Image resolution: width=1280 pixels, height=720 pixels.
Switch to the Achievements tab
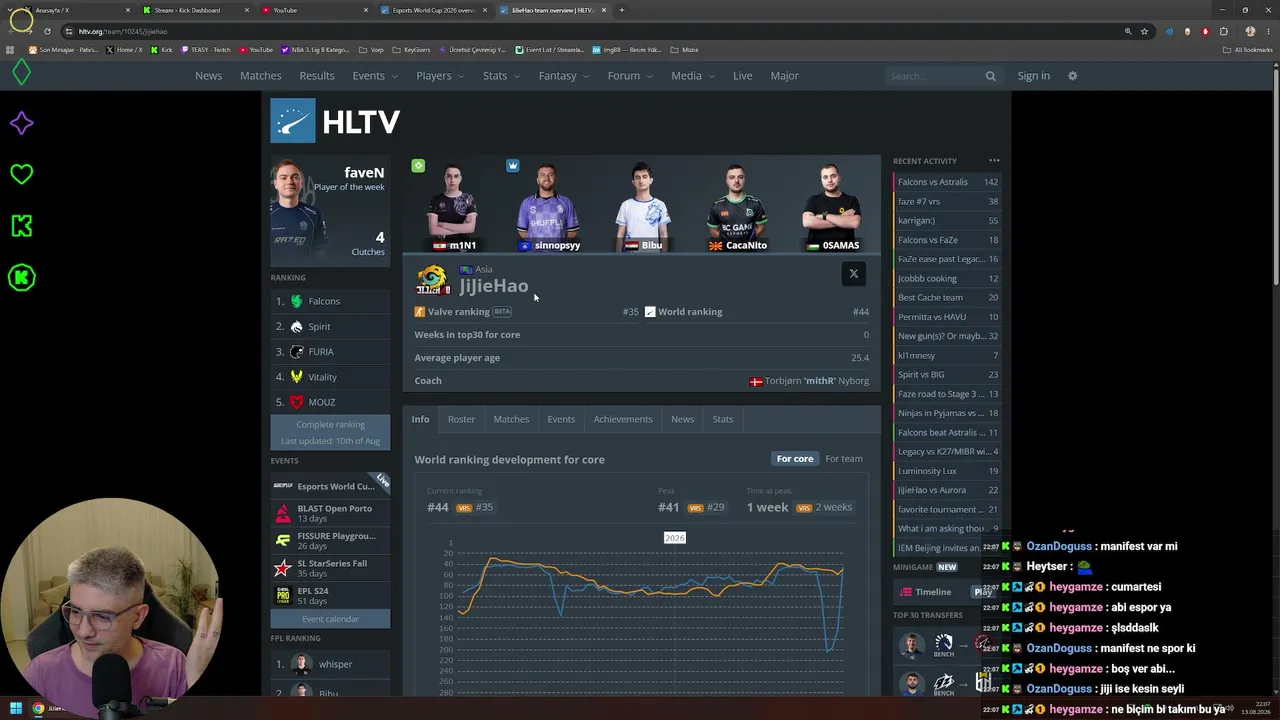[623, 419]
